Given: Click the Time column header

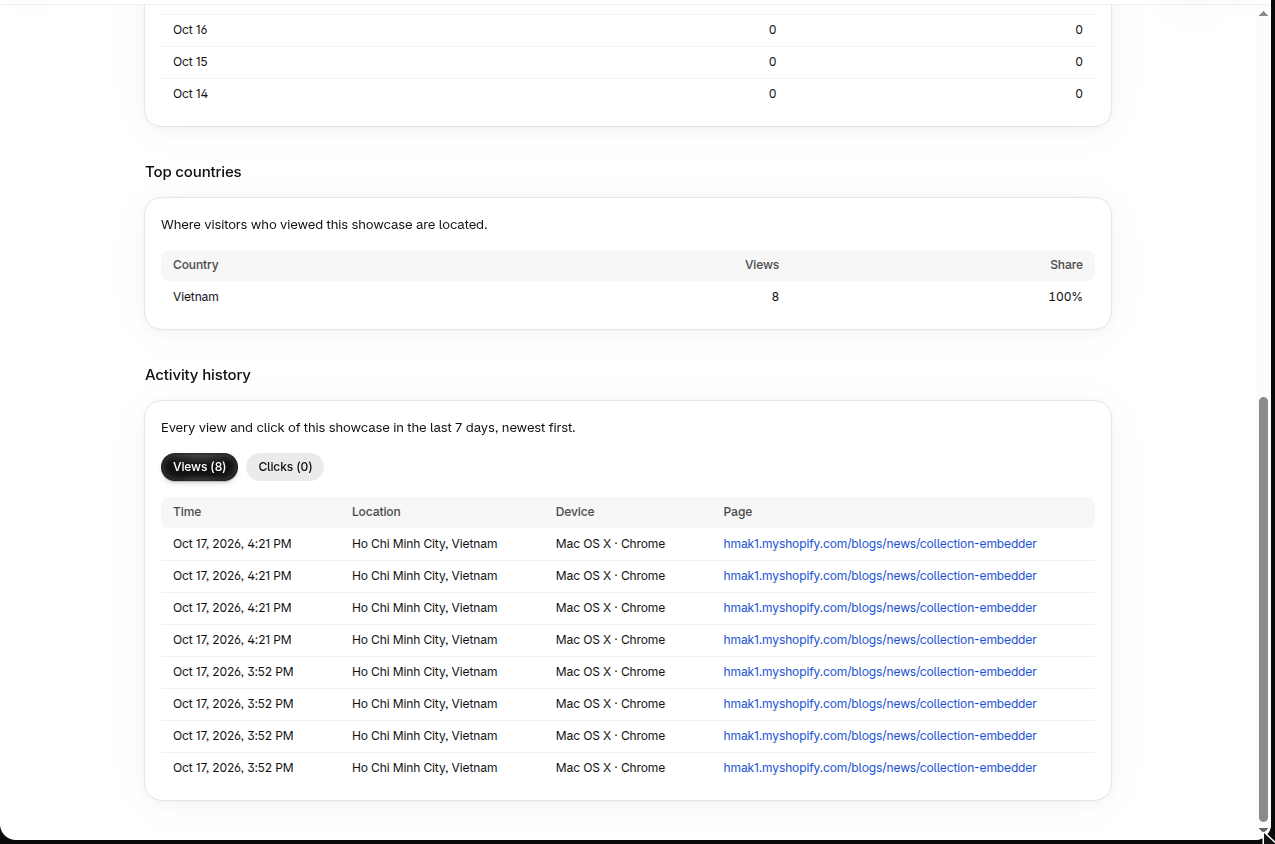Looking at the screenshot, I should click(x=187, y=512).
